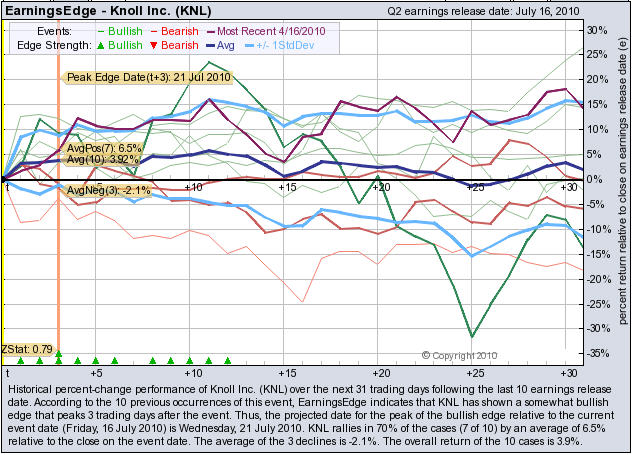This screenshot has width=633, height=455.
Task: Click the navy line swatch before Avg
Action: point(210,45)
